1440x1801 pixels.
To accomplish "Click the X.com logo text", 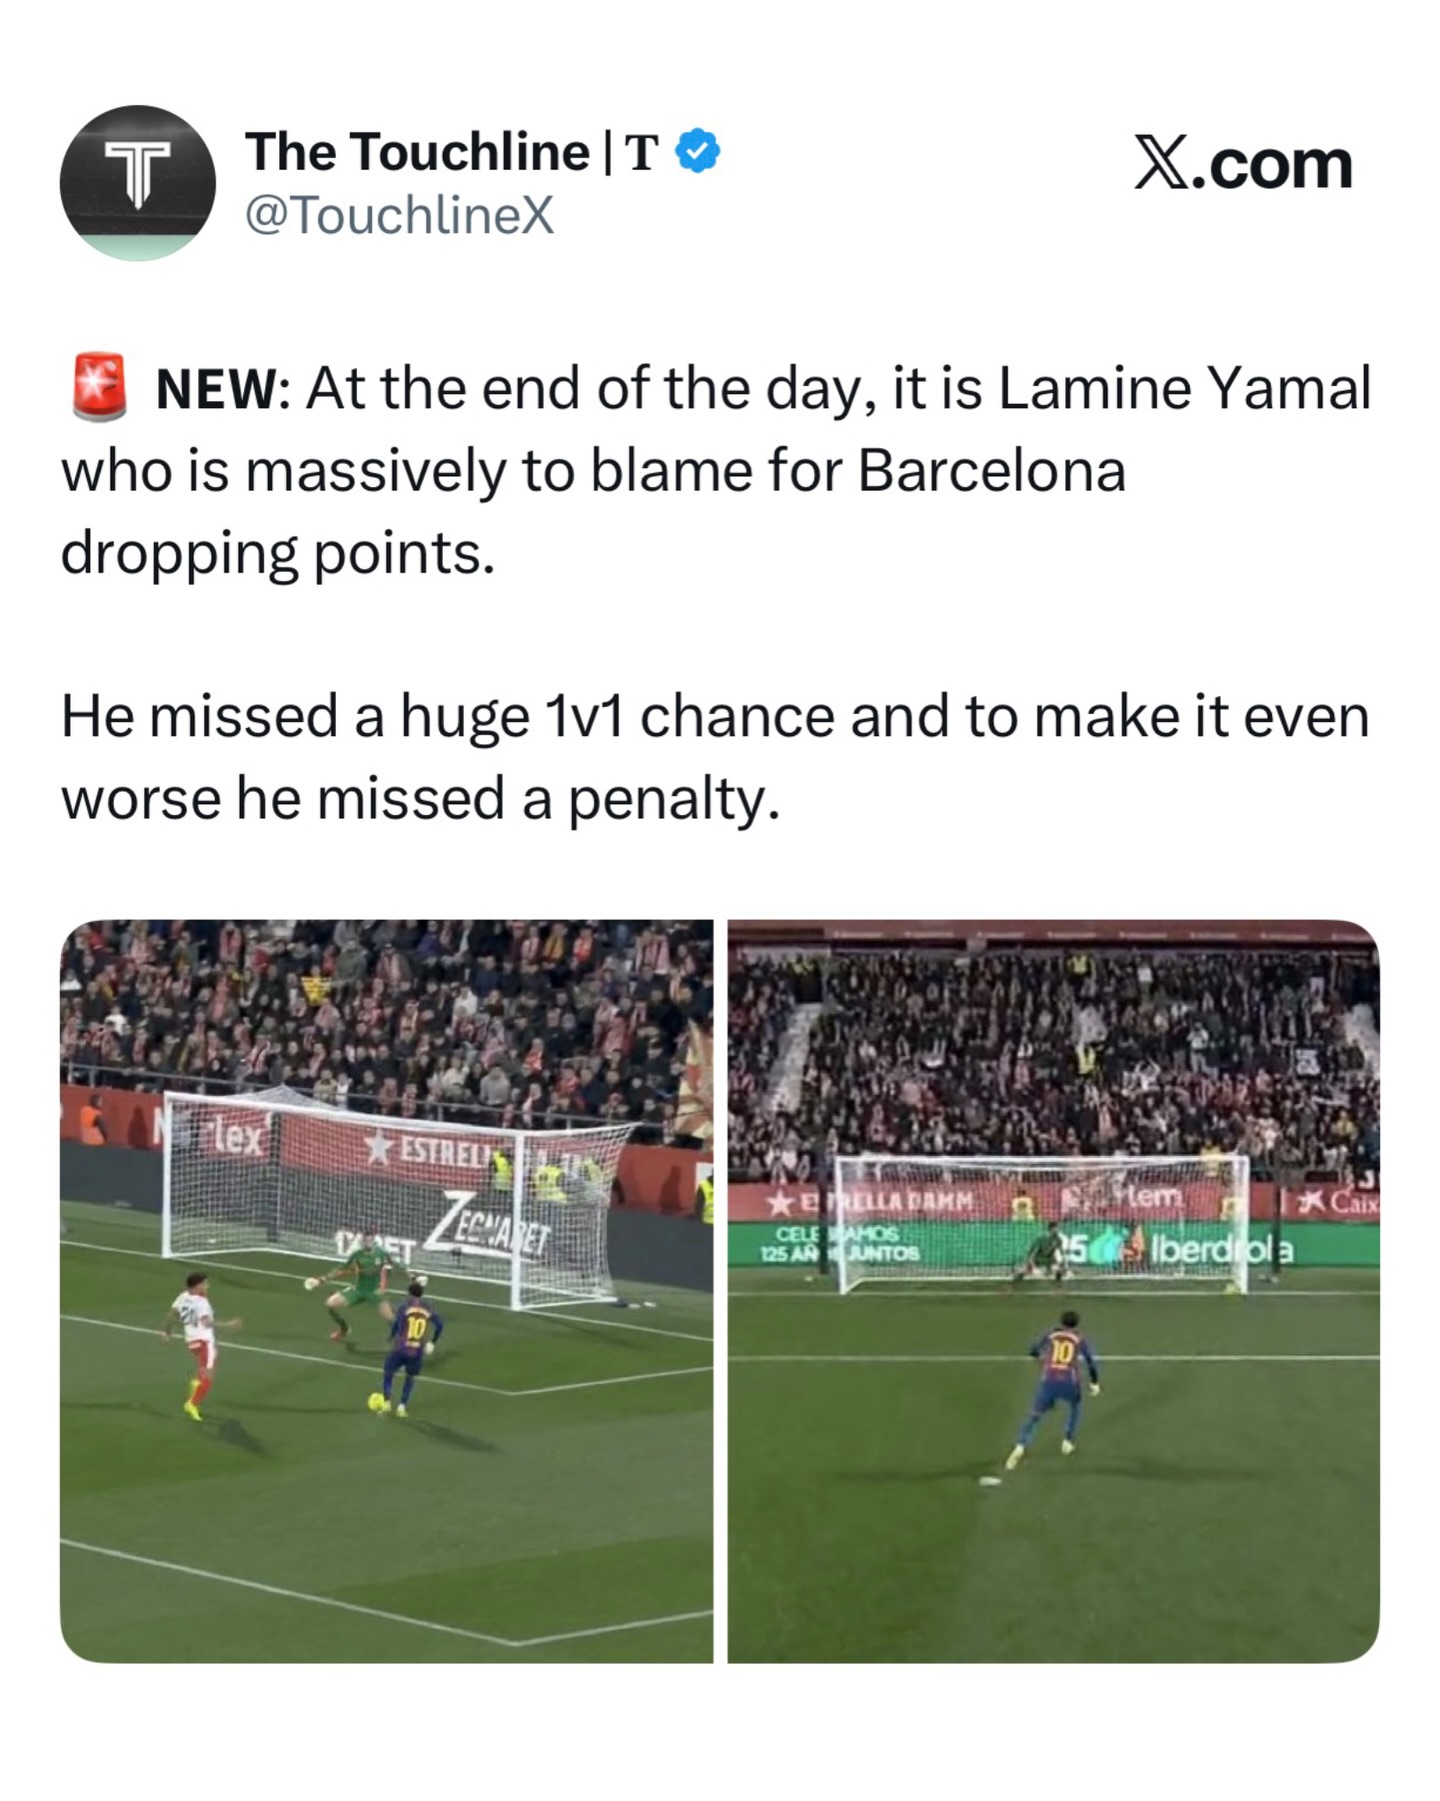I will pyautogui.click(x=1243, y=163).
